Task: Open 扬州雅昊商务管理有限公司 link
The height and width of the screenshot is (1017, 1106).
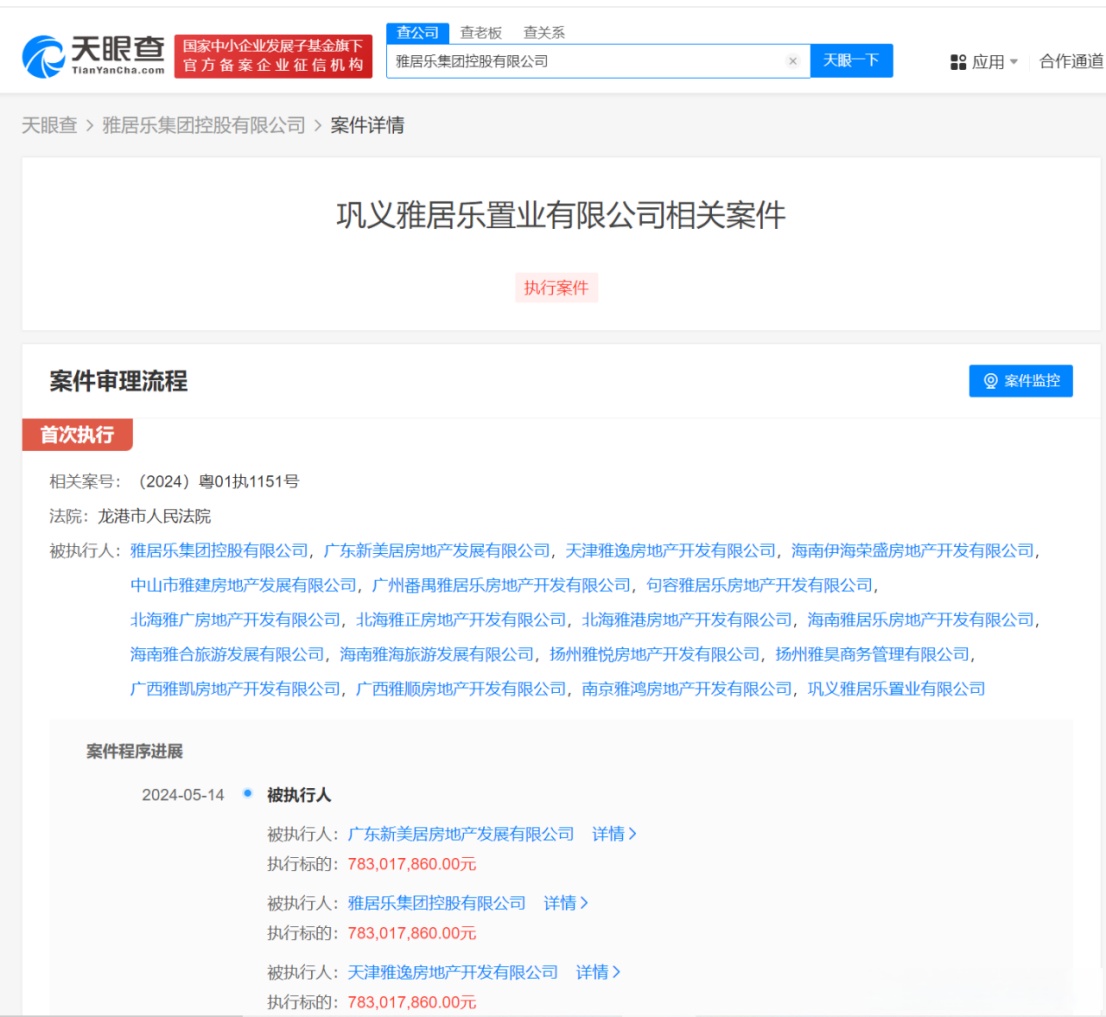Action: point(873,654)
